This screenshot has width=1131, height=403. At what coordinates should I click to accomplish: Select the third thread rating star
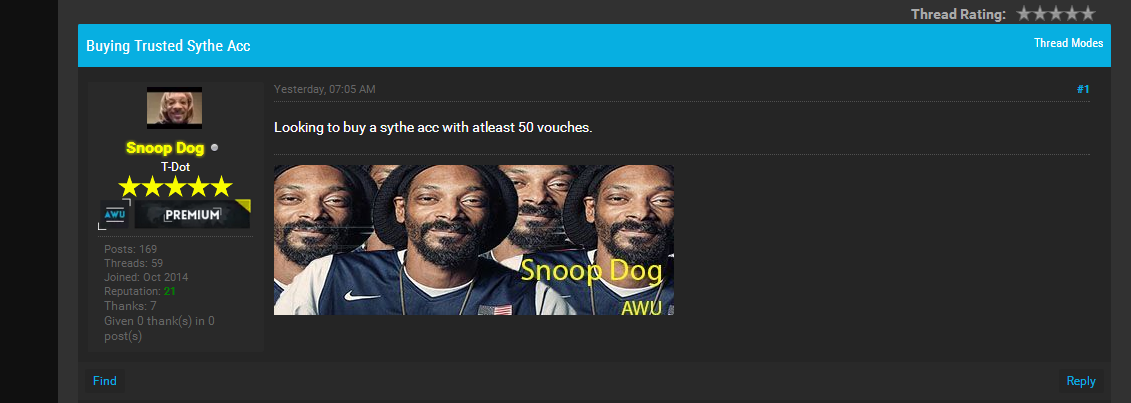point(1056,13)
